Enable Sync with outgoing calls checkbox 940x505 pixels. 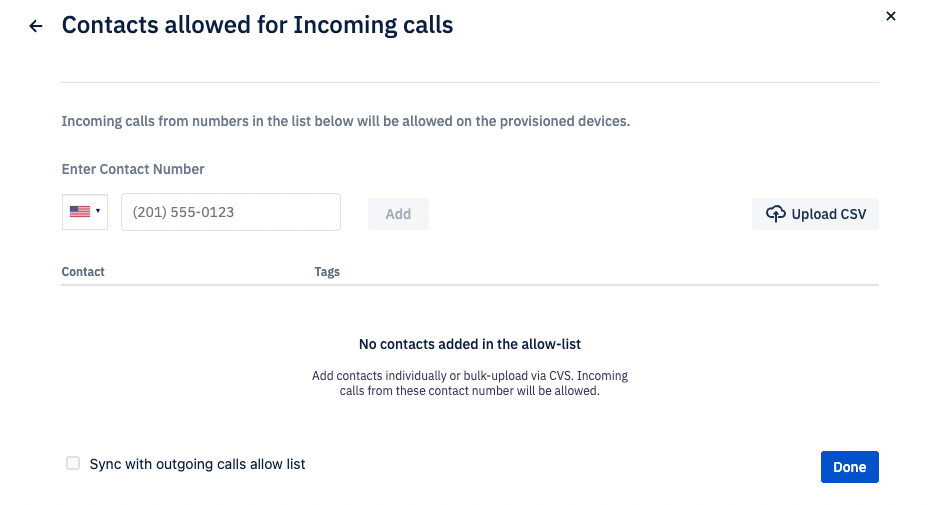tap(73, 463)
